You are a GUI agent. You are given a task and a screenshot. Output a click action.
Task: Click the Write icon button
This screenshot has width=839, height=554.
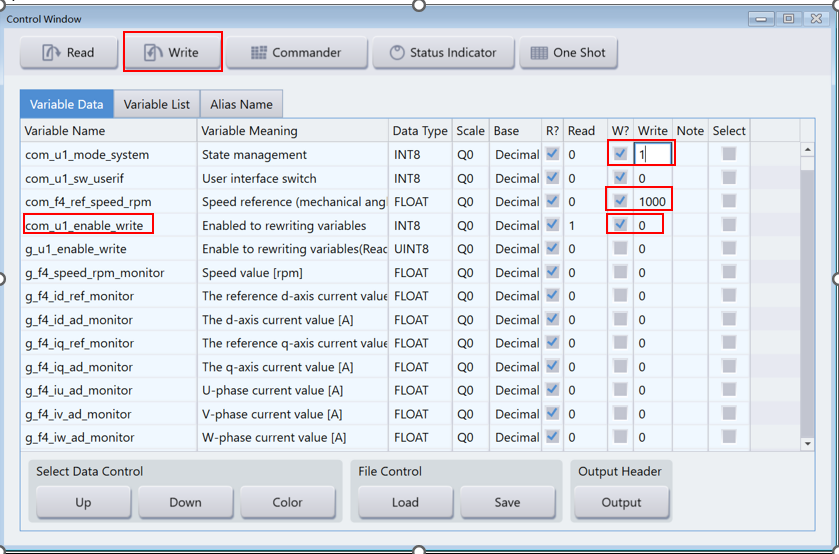tap(172, 53)
